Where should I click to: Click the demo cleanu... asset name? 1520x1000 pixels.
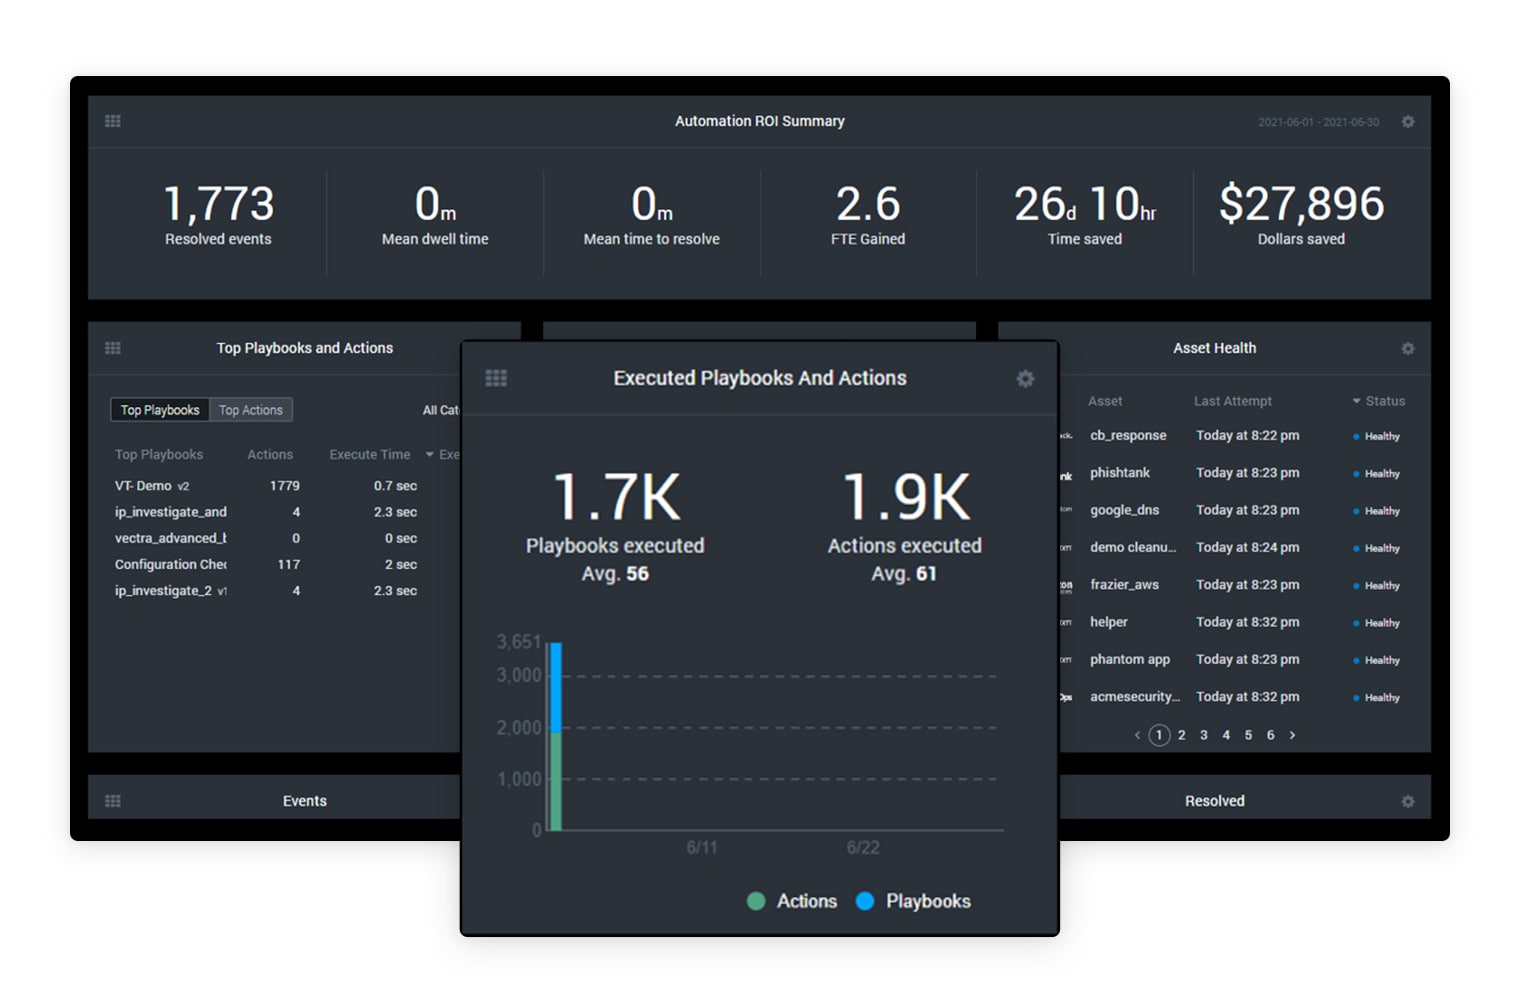[x=1133, y=548]
